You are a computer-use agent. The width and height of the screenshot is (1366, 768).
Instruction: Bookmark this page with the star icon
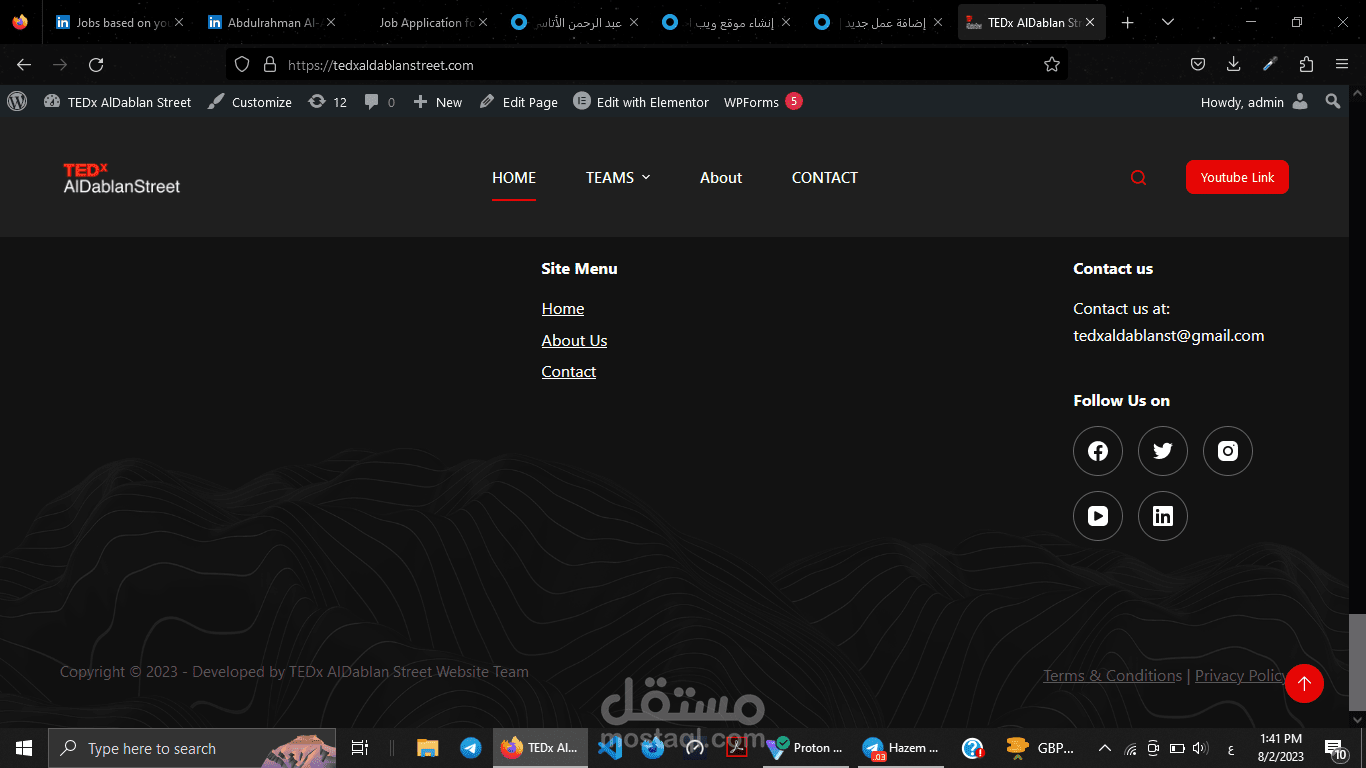point(1052,64)
